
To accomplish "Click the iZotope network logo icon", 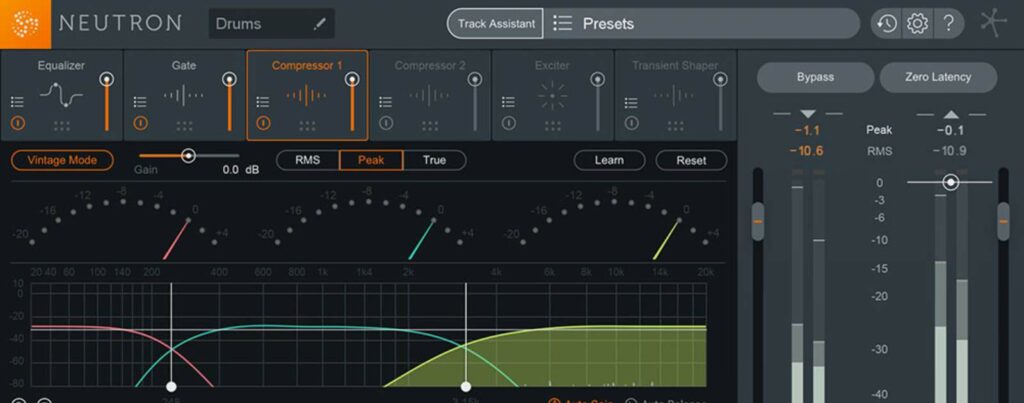I will 995,23.
